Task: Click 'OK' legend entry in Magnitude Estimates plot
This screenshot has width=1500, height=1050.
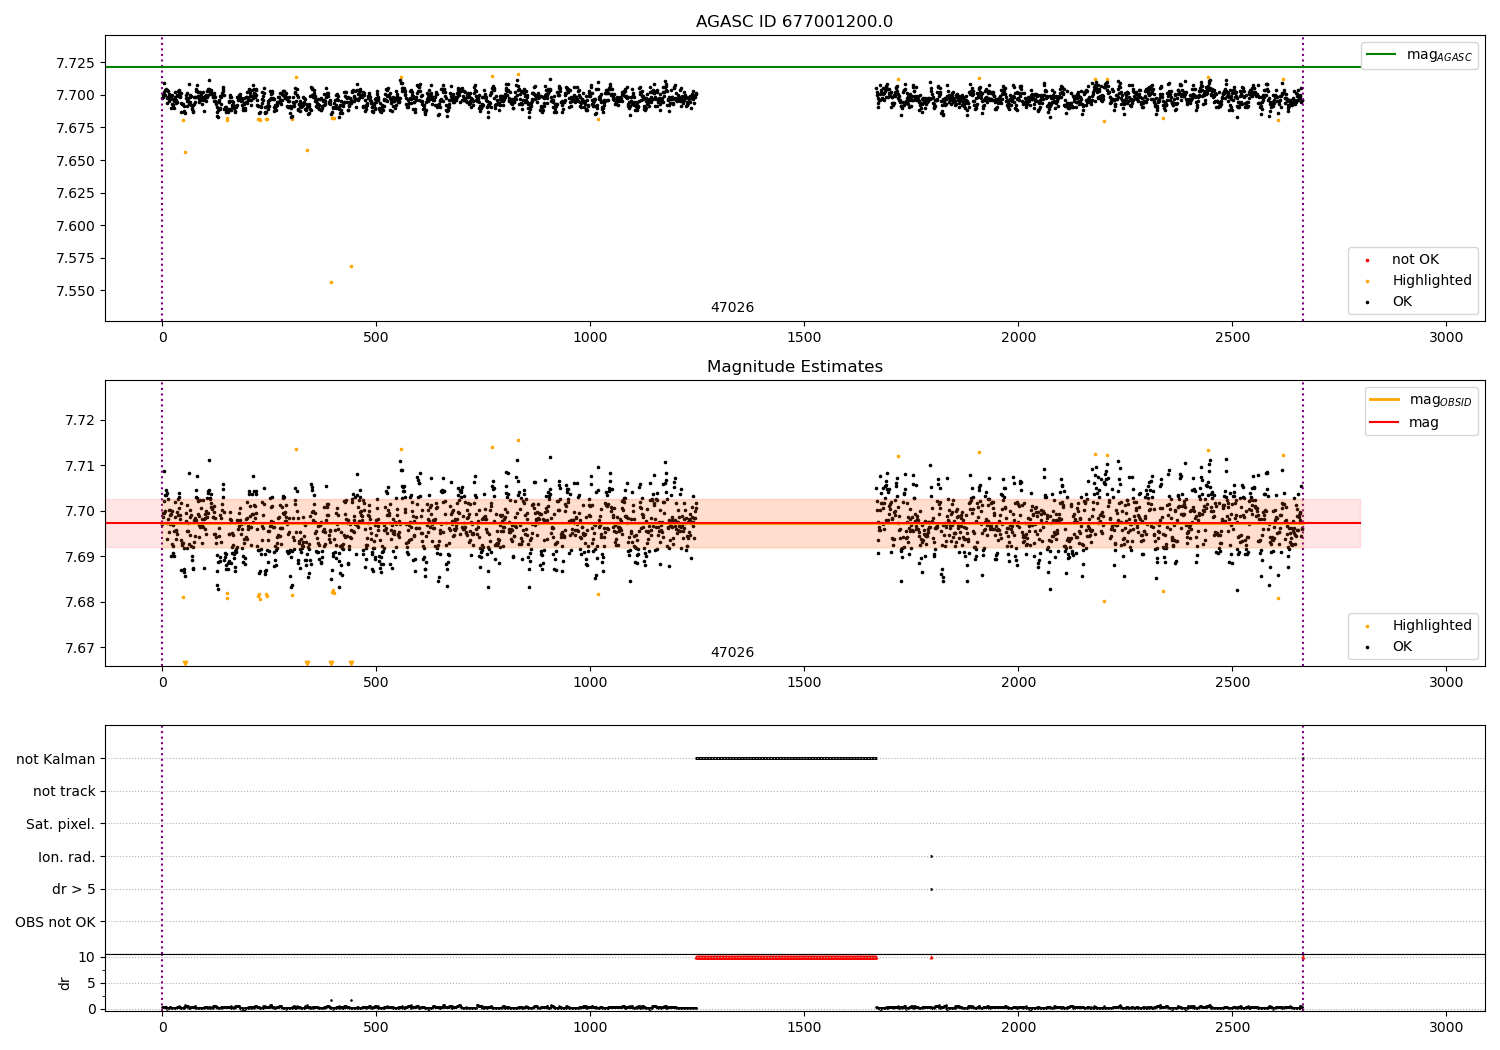Action: tap(1402, 647)
